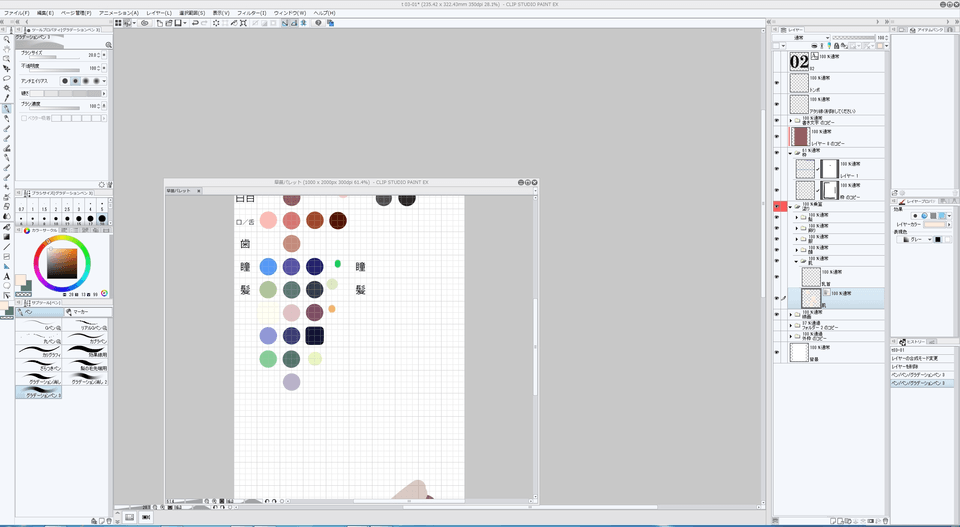This screenshot has width=960, height=527.
Task: Select the カブラペン brush preset
Action: click(86, 340)
